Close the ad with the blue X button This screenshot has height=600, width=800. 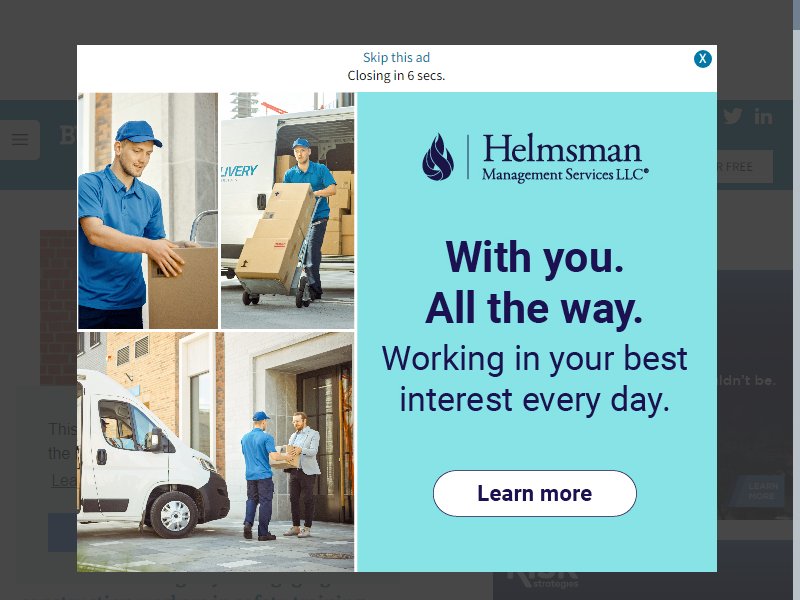(x=703, y=59)
